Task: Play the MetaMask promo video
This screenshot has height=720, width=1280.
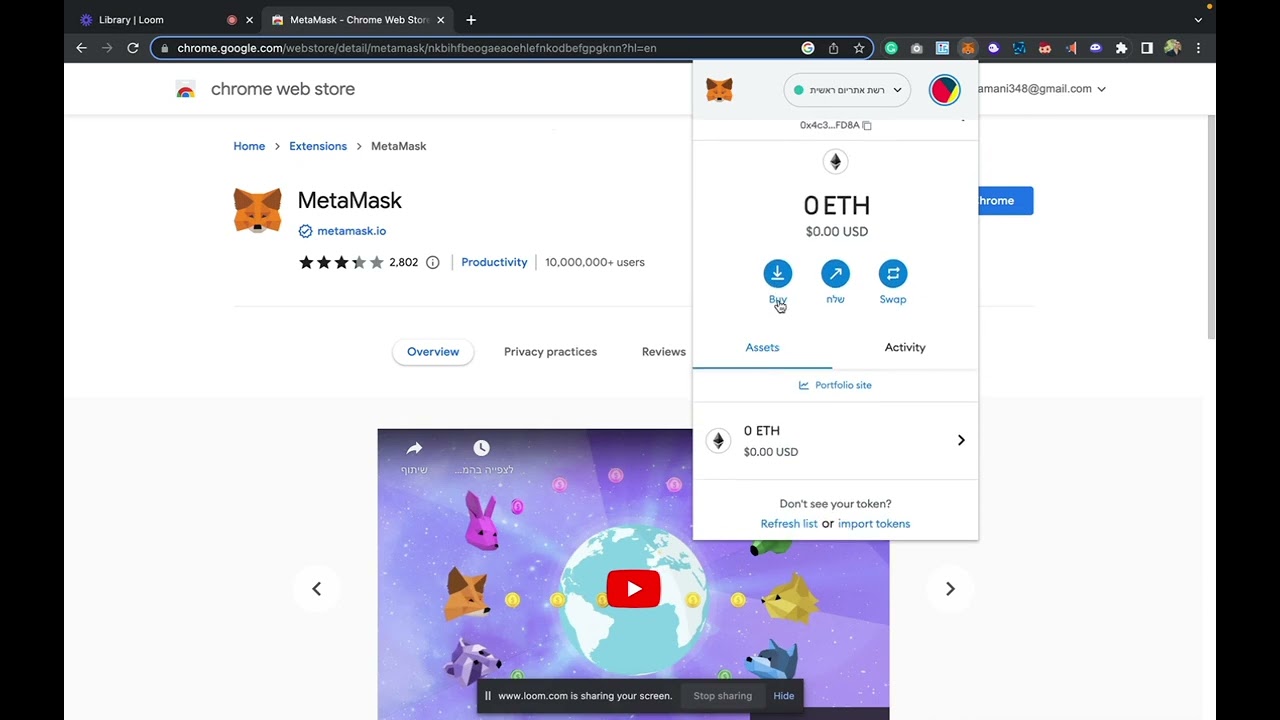Action: [x=633, y=589]
